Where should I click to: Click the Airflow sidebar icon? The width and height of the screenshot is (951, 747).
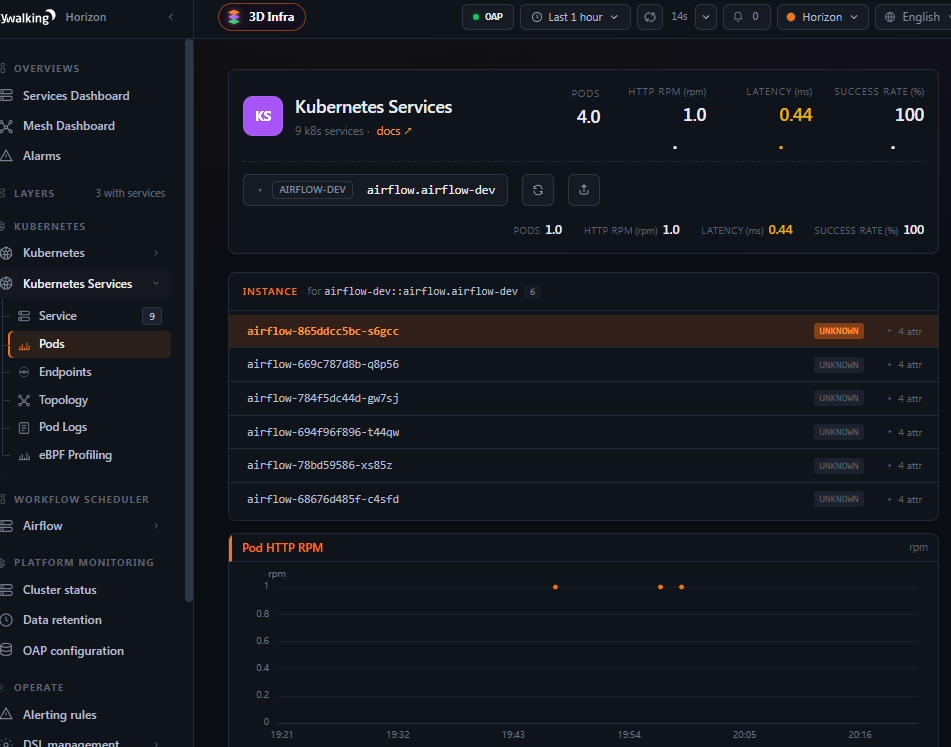[7, 526]
